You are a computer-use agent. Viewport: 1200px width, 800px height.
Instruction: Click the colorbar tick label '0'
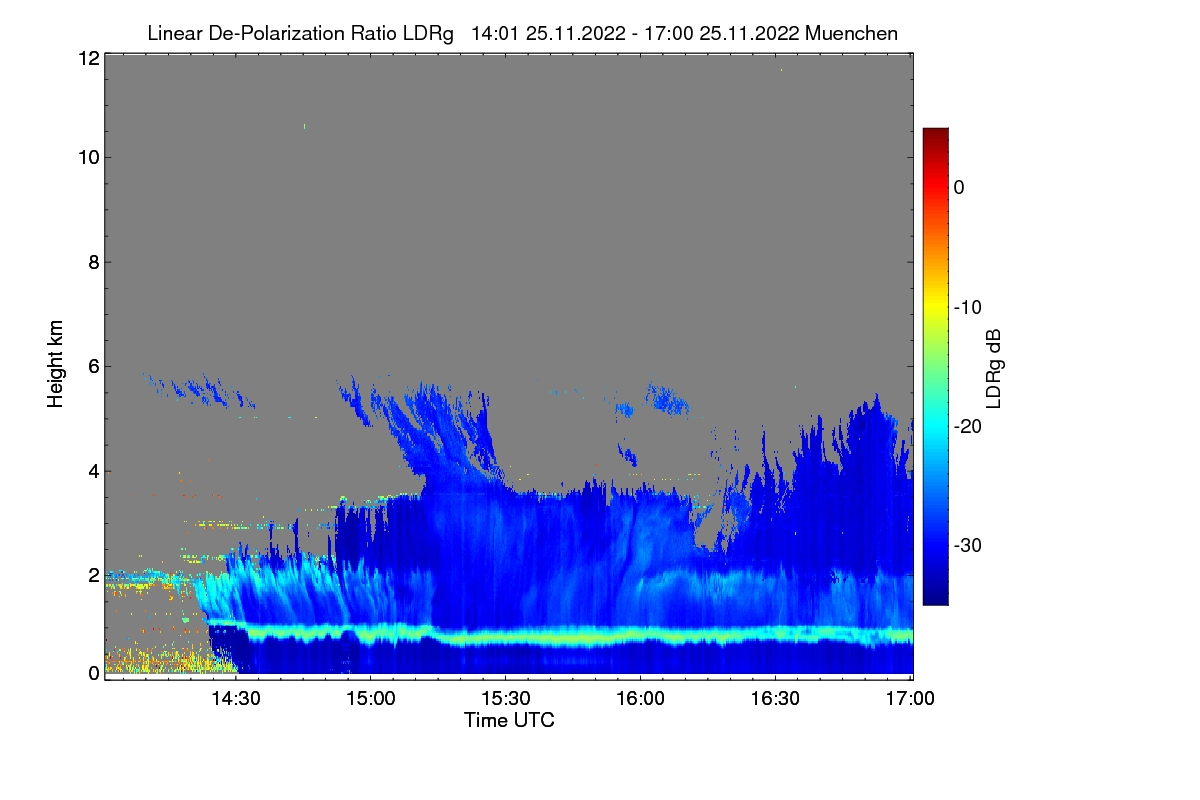(x=959, y=187)
